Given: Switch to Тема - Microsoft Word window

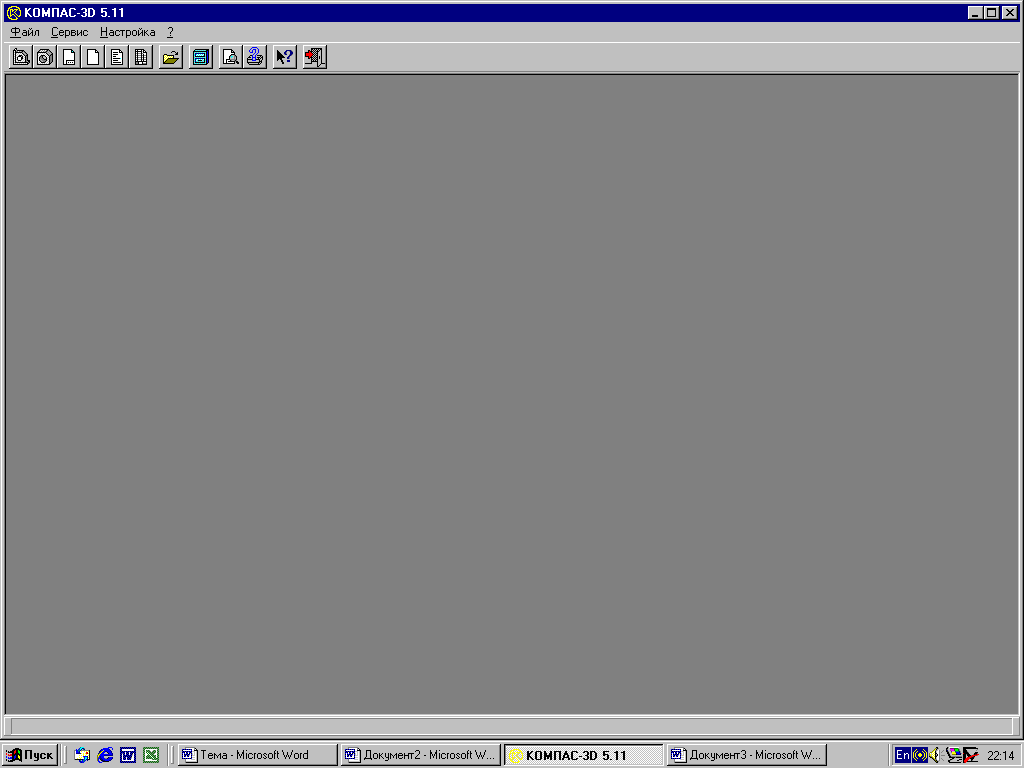Looking at the screenshot, I should pos(257,755).
